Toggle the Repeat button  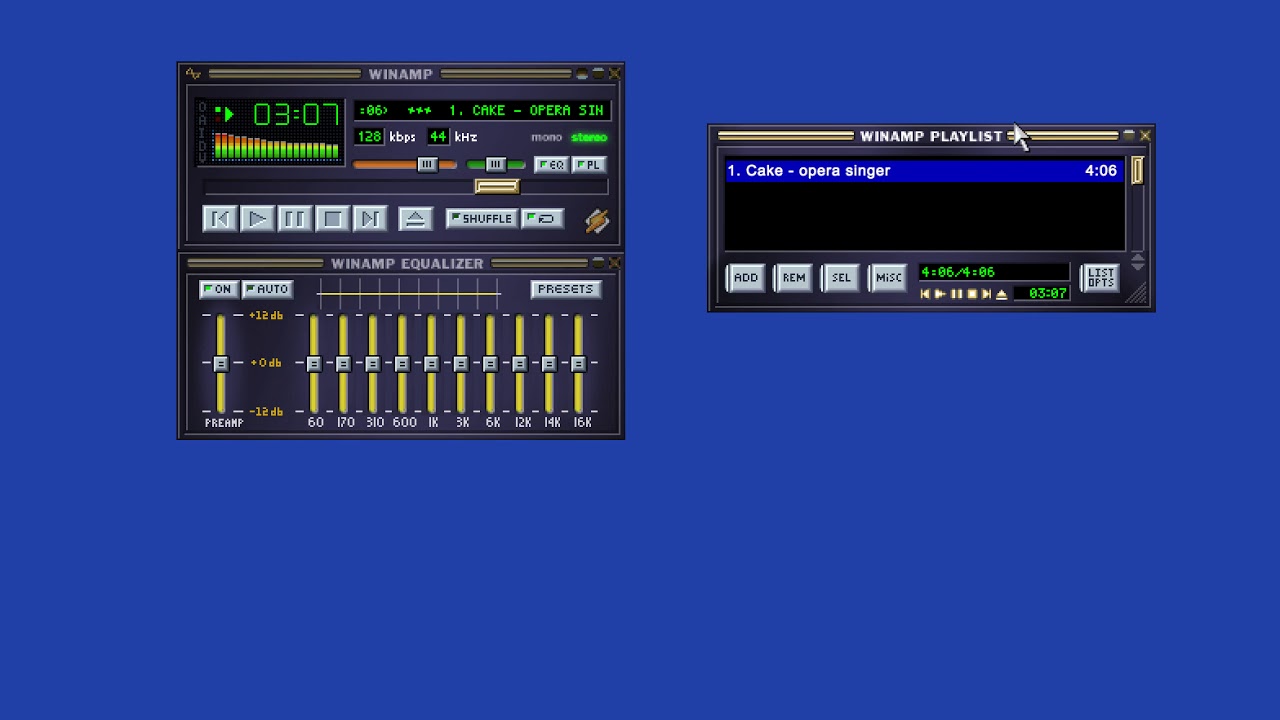tap(543, 219)
